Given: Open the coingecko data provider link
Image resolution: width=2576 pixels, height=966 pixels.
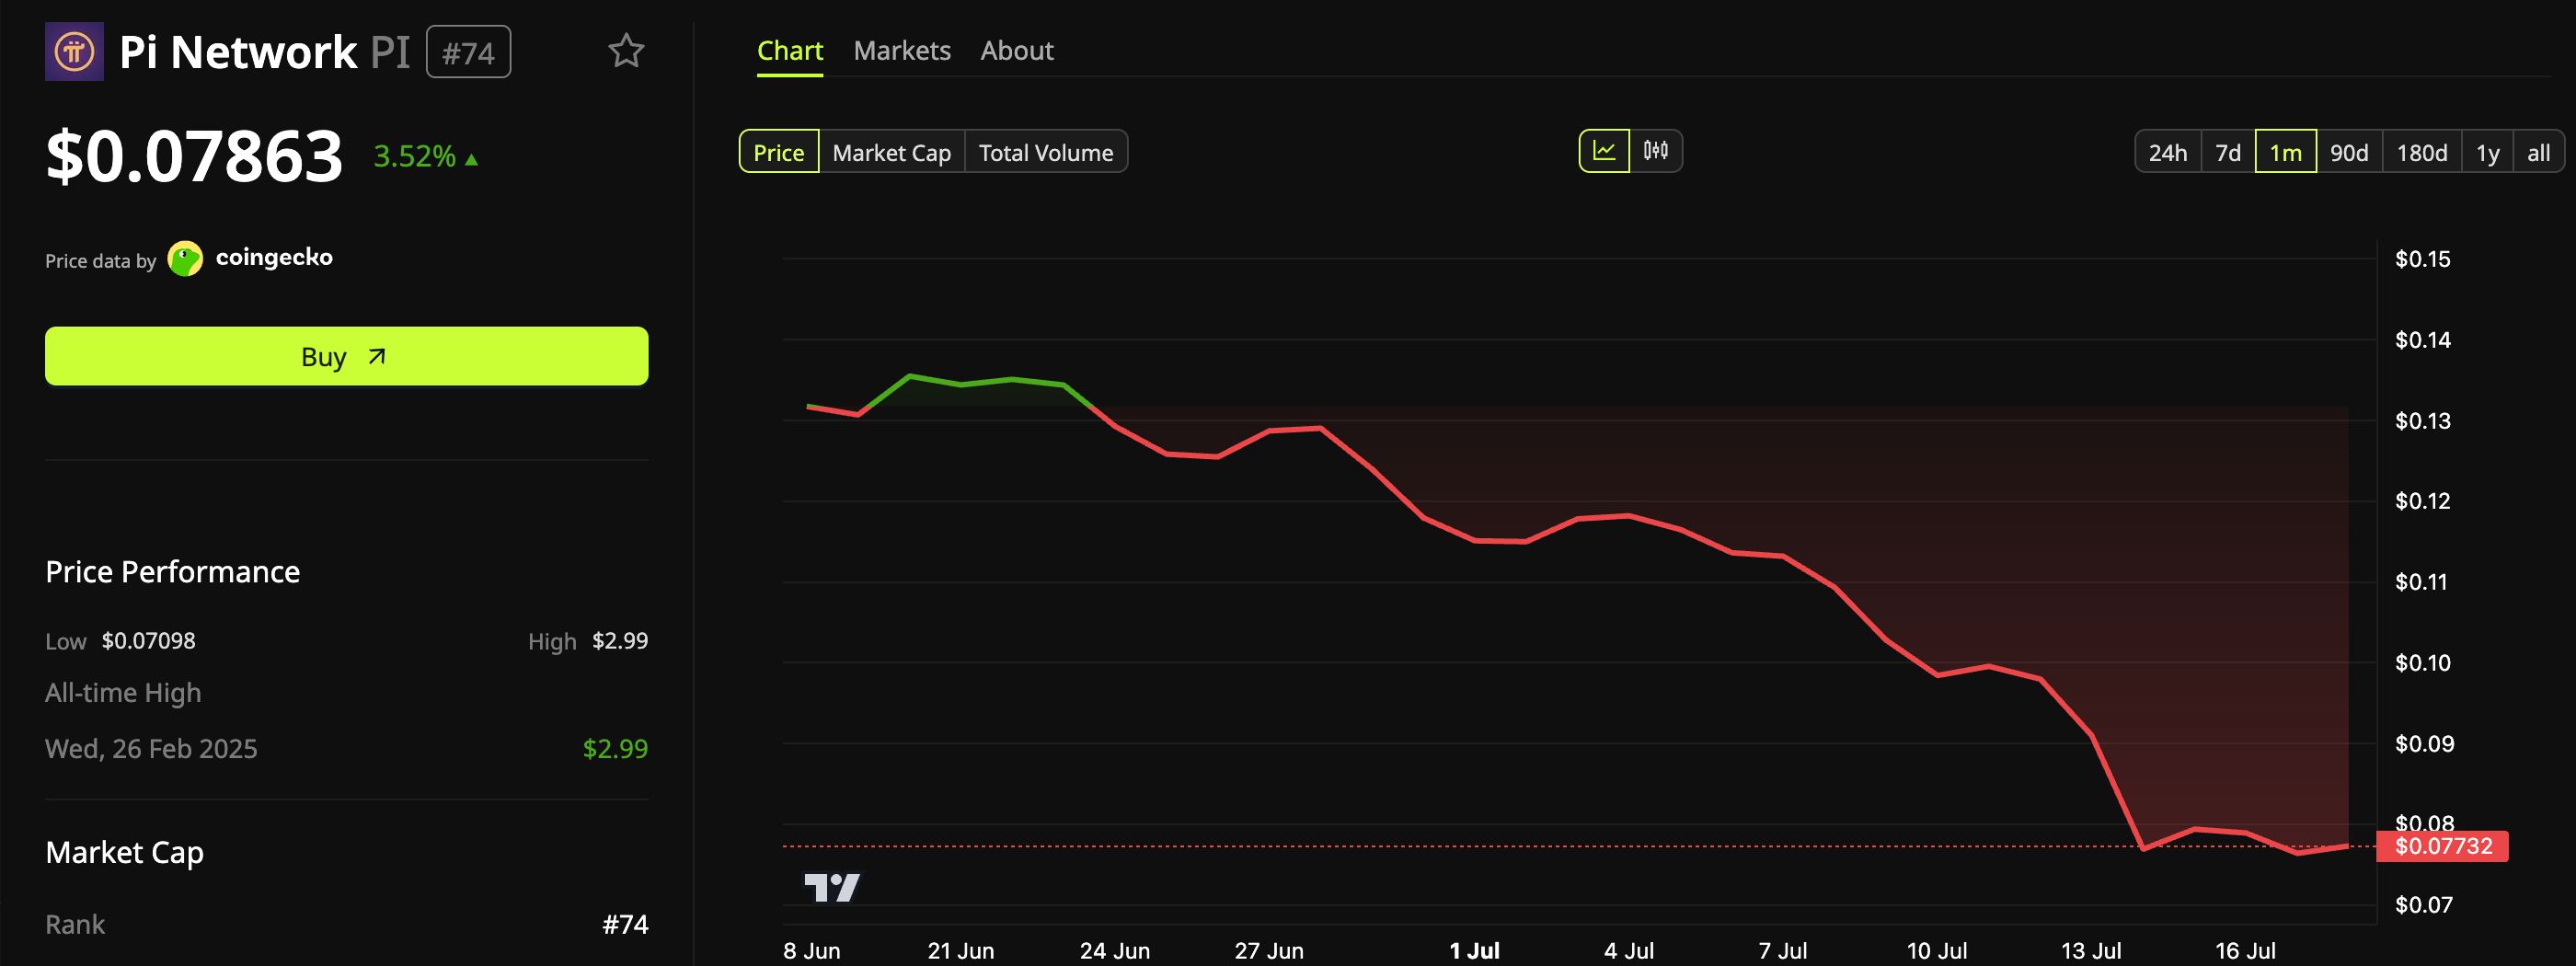Looking at the screenshot, I should (x=274, y=258).
